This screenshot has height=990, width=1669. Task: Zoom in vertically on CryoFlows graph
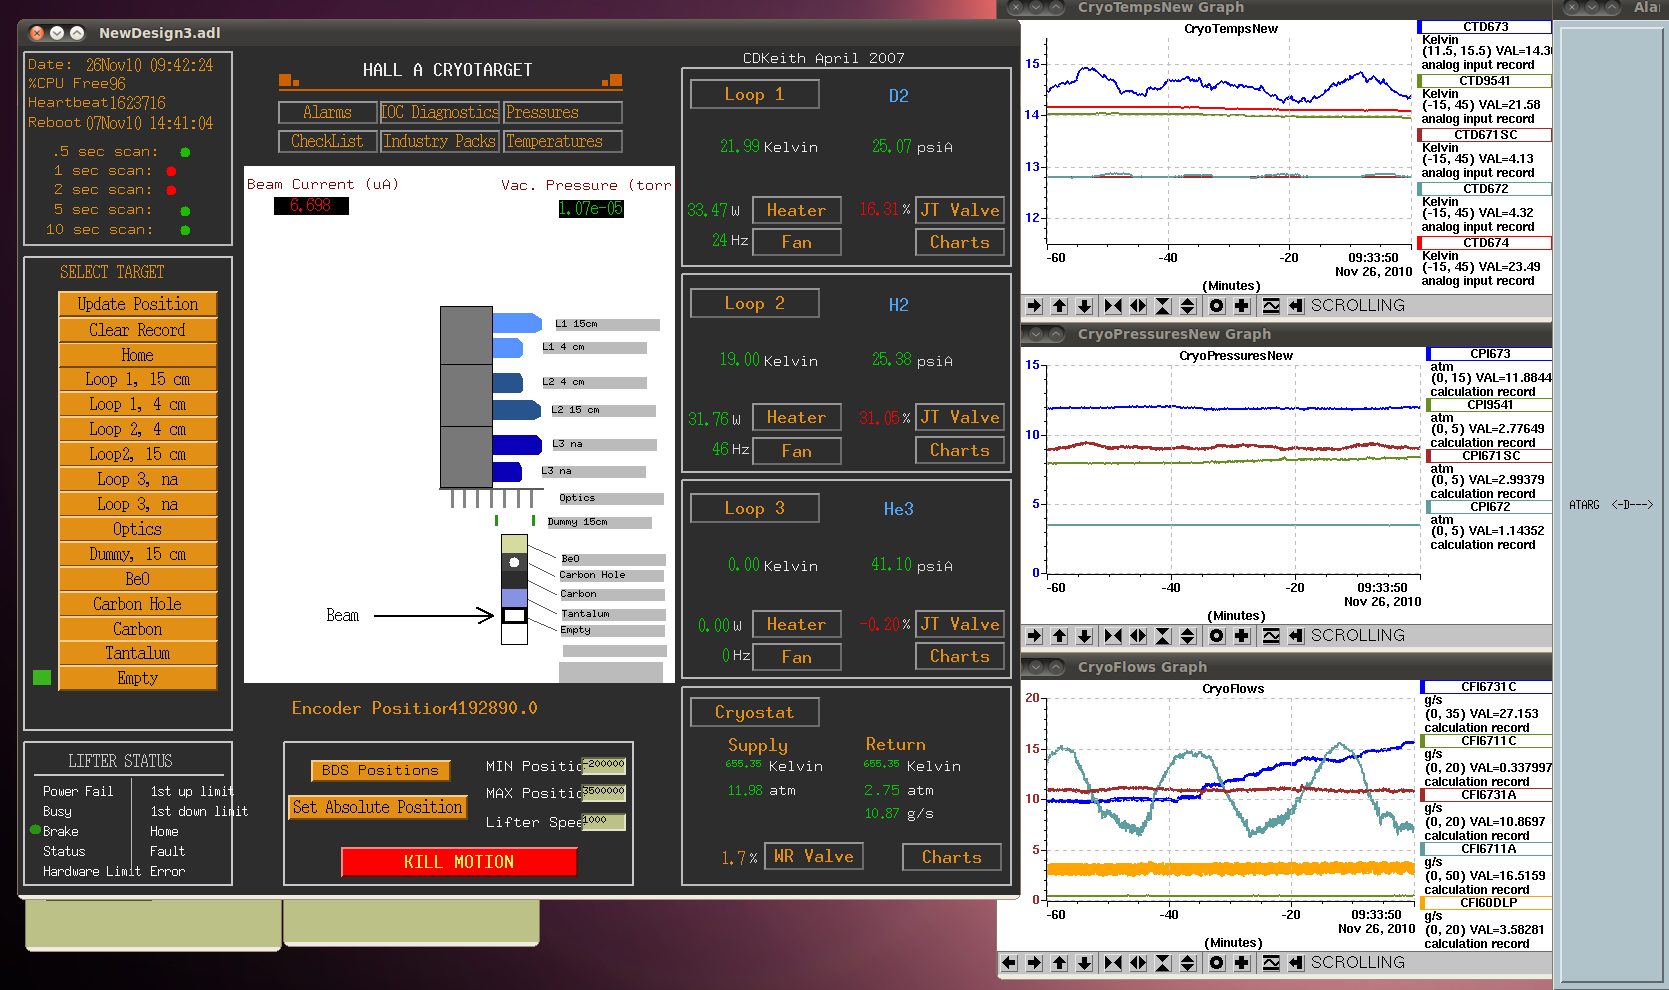pyautogui.click(x=1163, y=963)
